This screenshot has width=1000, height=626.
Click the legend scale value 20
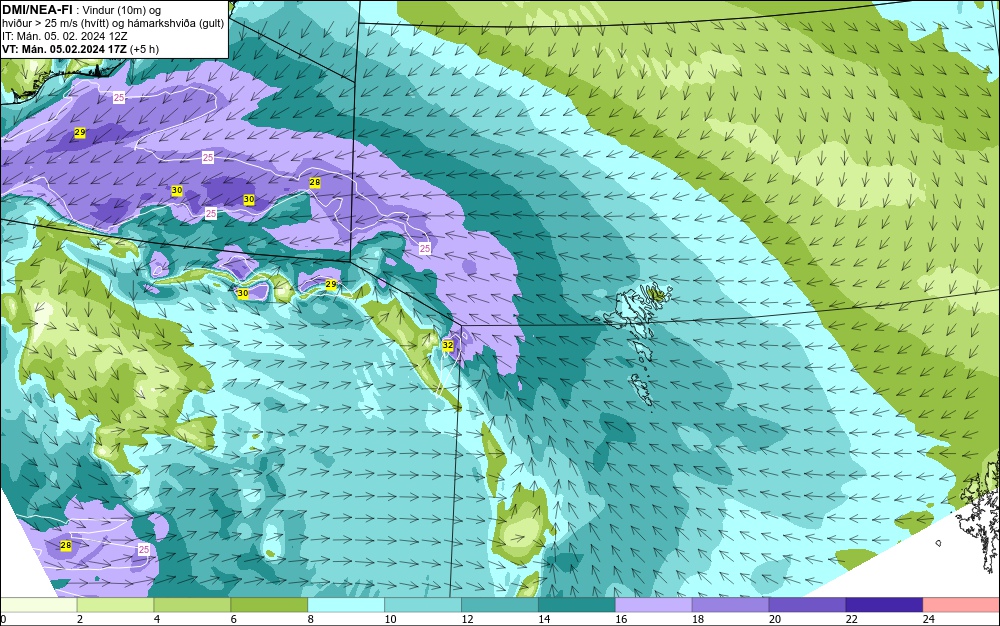coord(774,619)
